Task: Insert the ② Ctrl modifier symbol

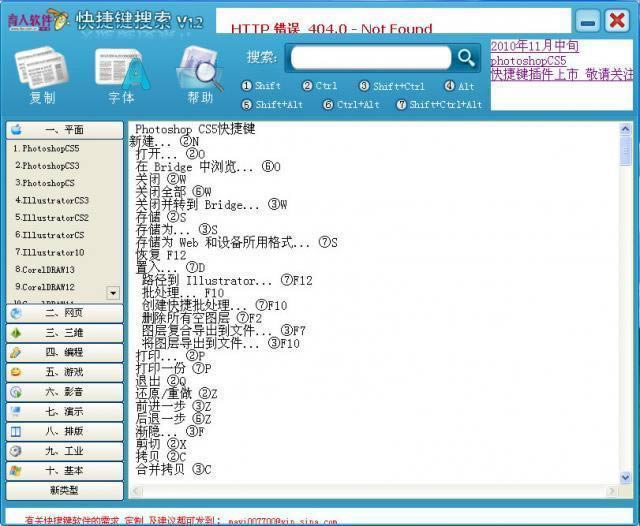Action: [x=320, y=86]
